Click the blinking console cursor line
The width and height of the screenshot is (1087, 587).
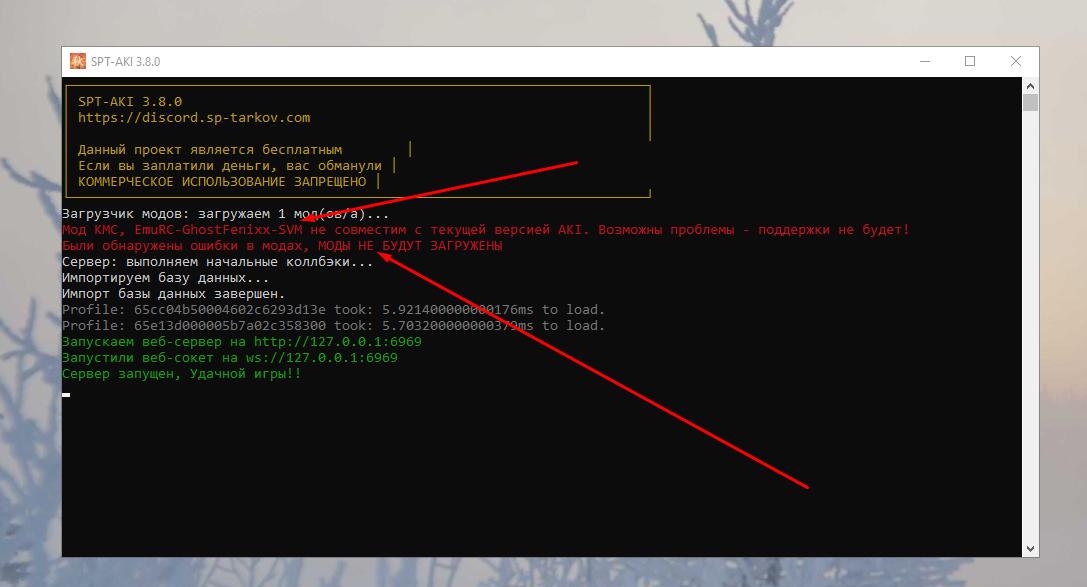tap(66, 395)
